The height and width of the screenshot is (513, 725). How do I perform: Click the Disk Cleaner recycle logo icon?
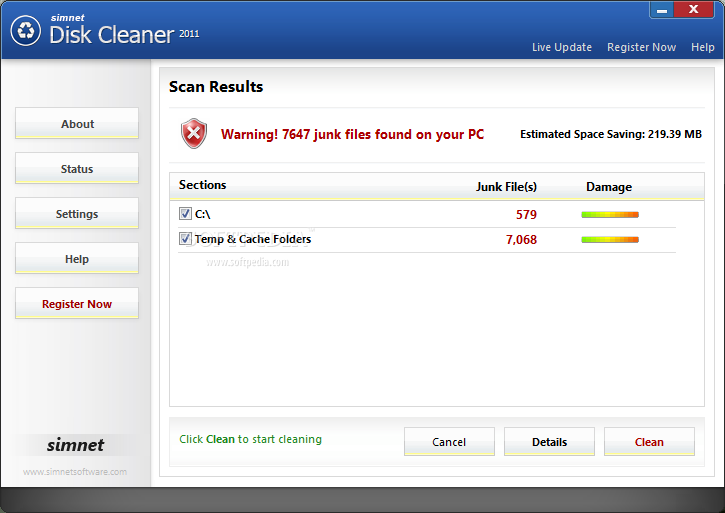[x=26, y=31]
